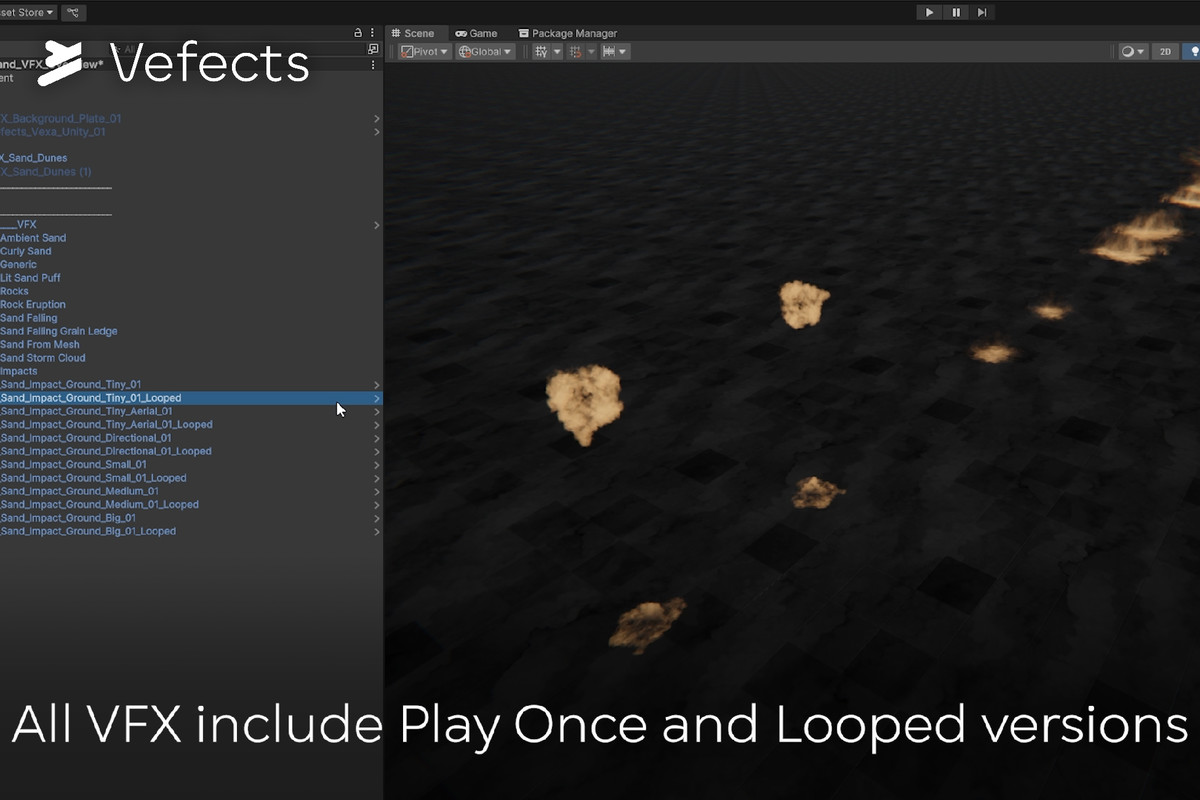
Task: Select Sand_Impact_Ground_Medium_01 in Hierarchy
Action: (x=79, y=491)
